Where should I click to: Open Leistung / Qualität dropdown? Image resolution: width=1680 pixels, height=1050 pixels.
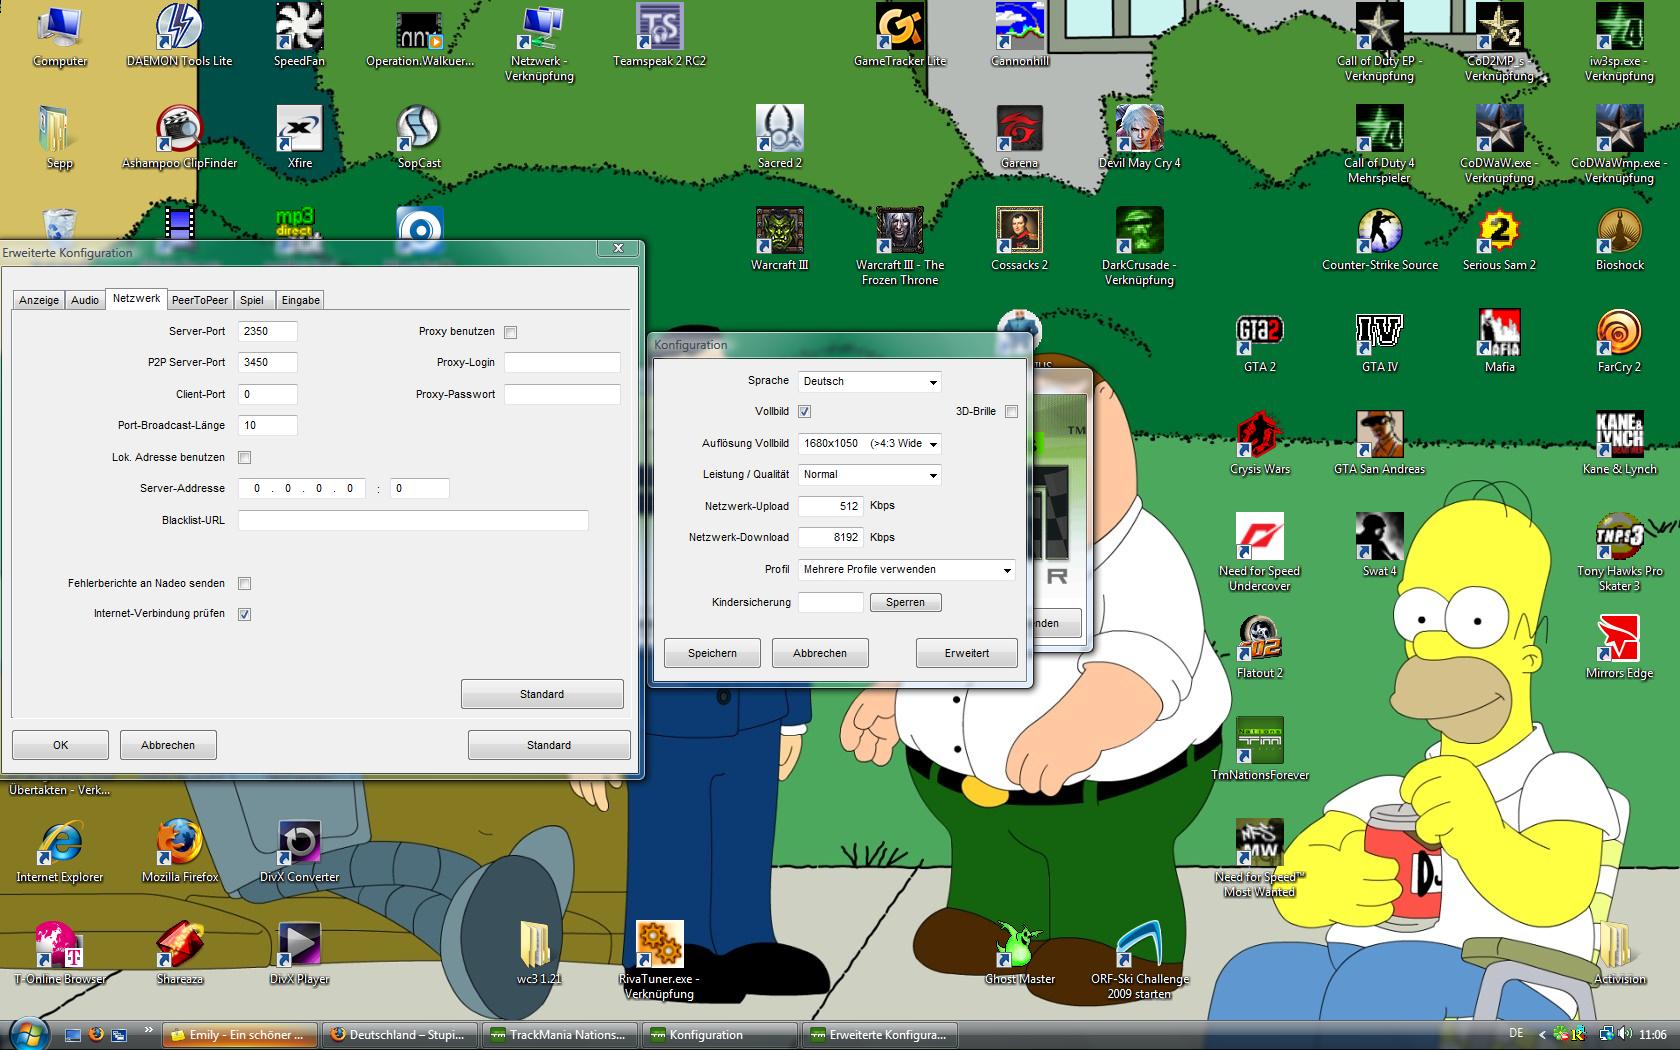869,475
